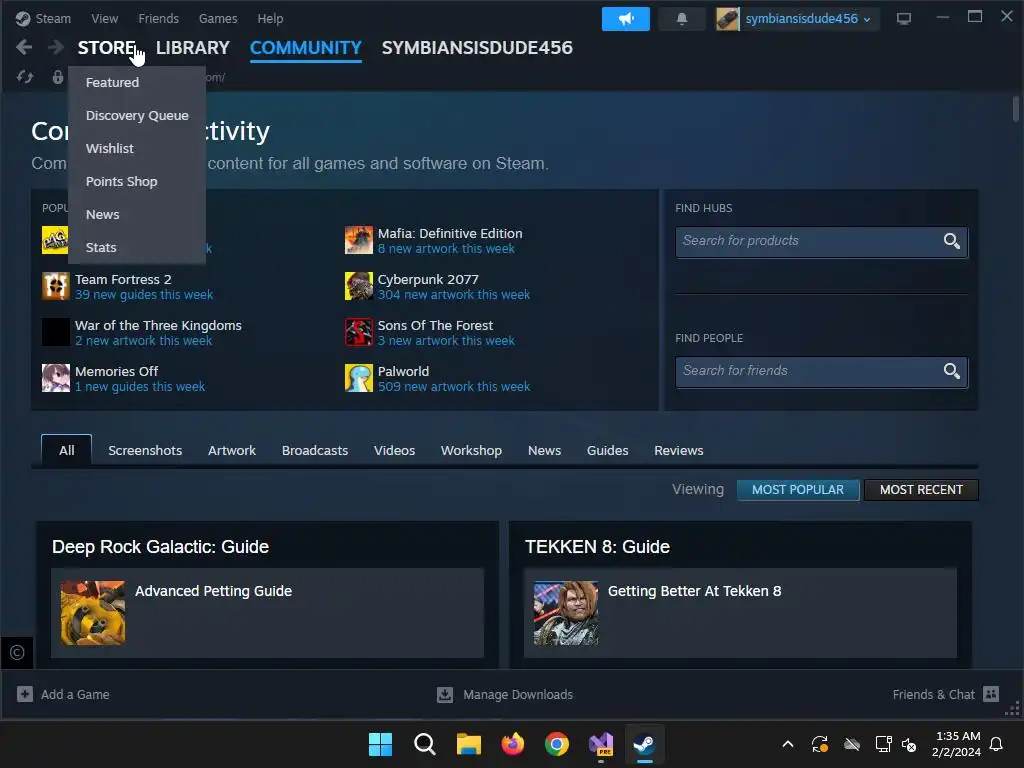Switch to Big Picture mode monitor icon
The width and height of the screenshot is (1024, 768).
pos(904,19)
